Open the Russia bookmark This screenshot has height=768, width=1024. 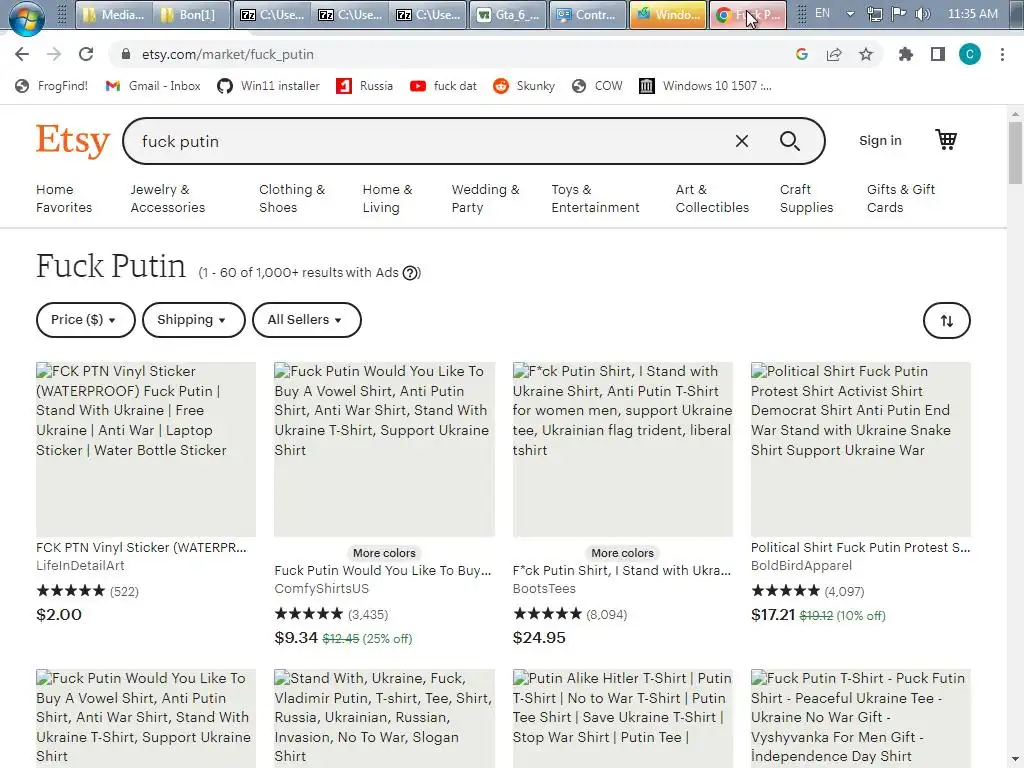[364, 86]
